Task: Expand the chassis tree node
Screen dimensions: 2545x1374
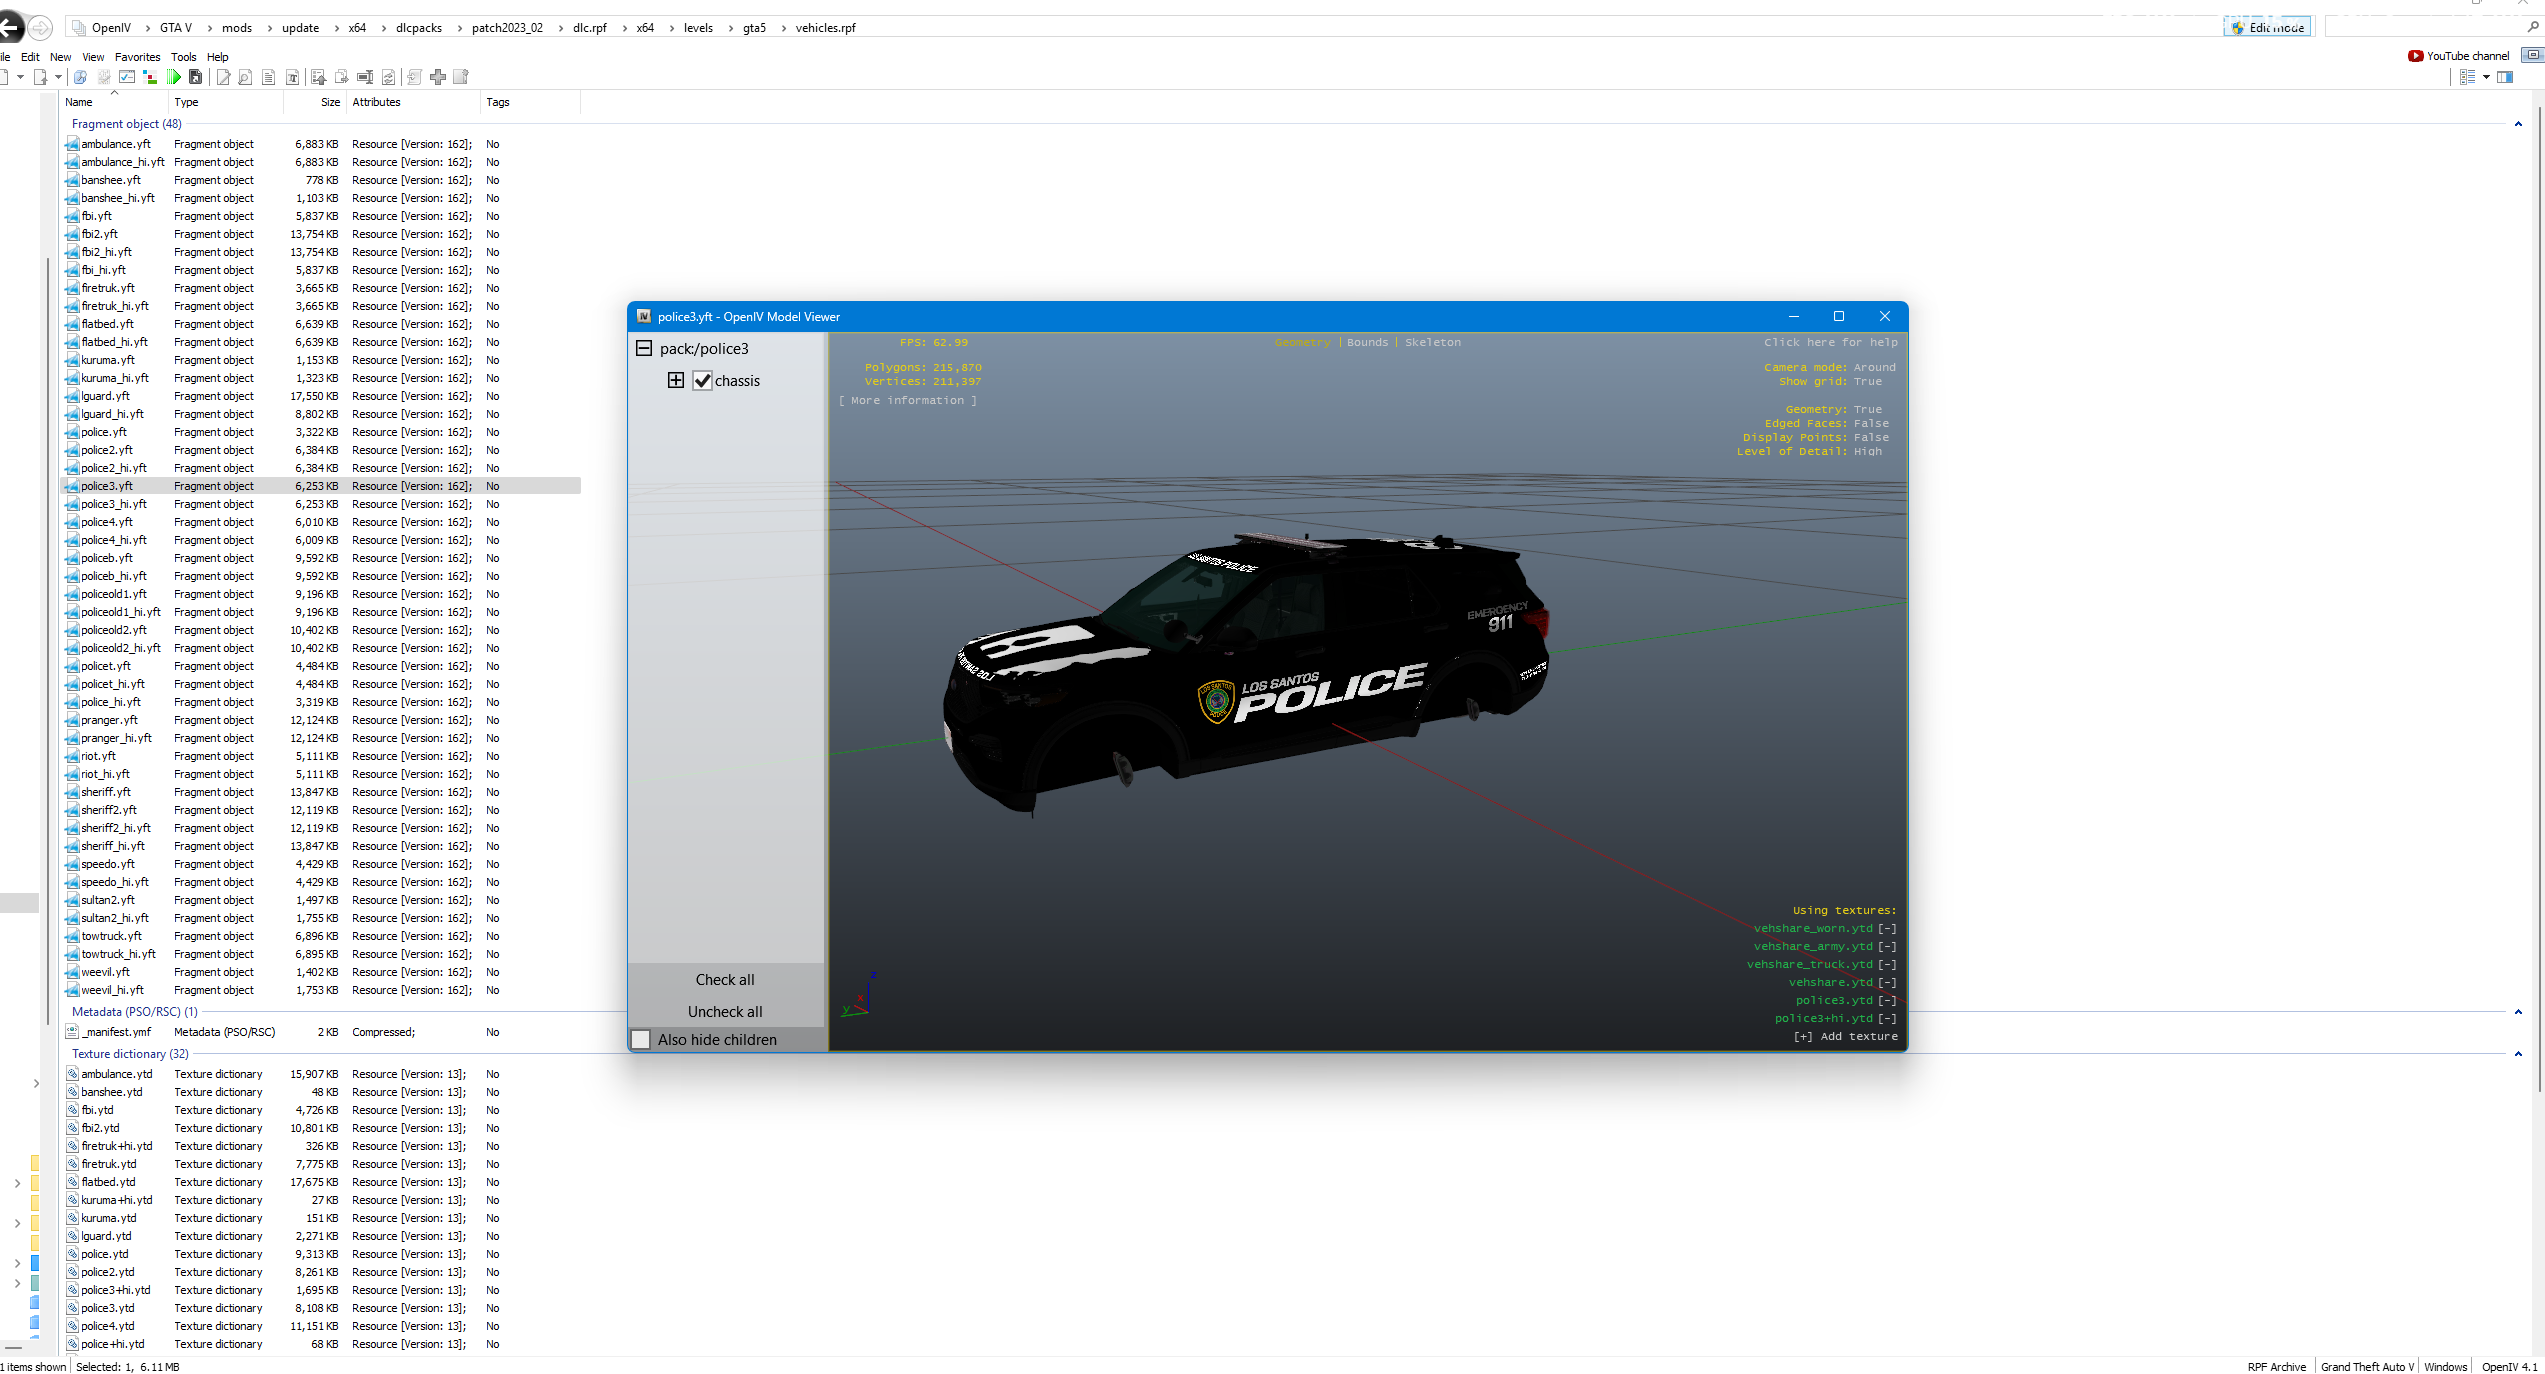Action: [676, 381]
